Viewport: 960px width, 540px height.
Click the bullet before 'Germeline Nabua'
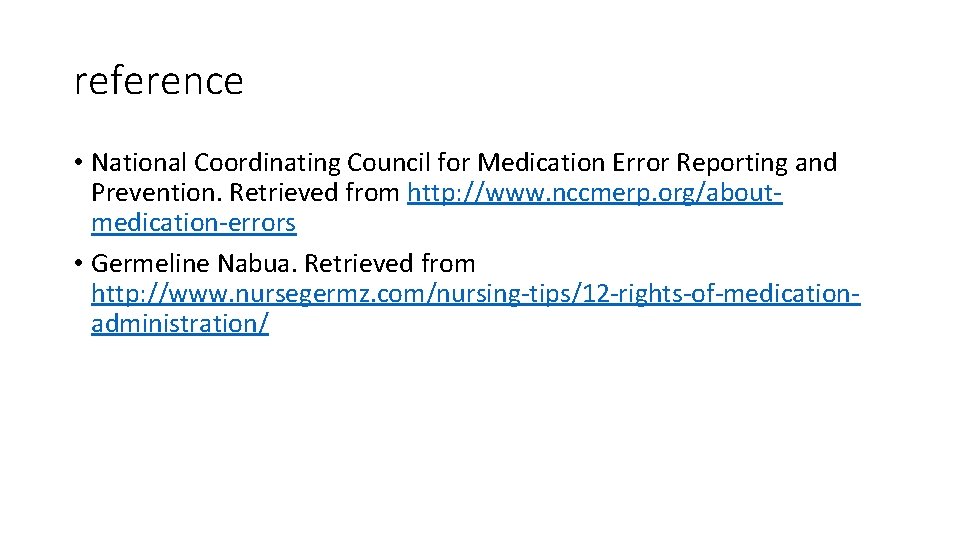[78, 264]
